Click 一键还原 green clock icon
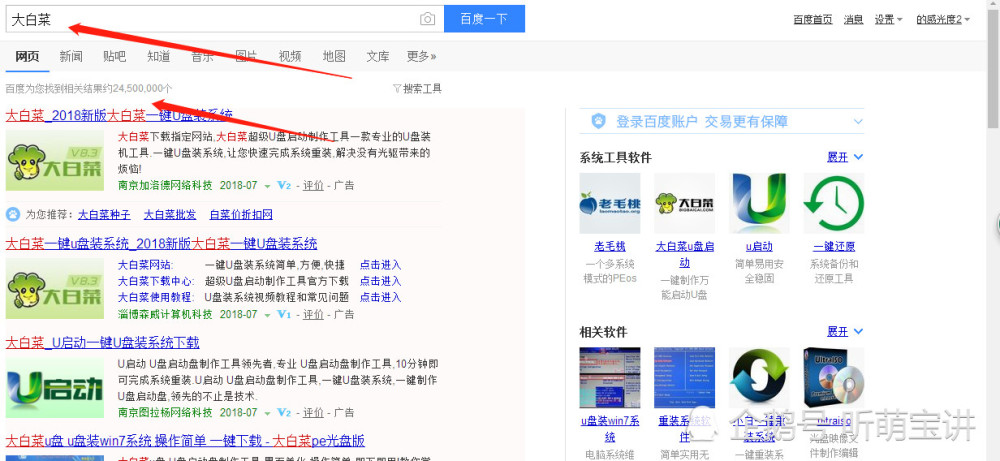Screen dimensions: 1000x461 pos(834,203)
